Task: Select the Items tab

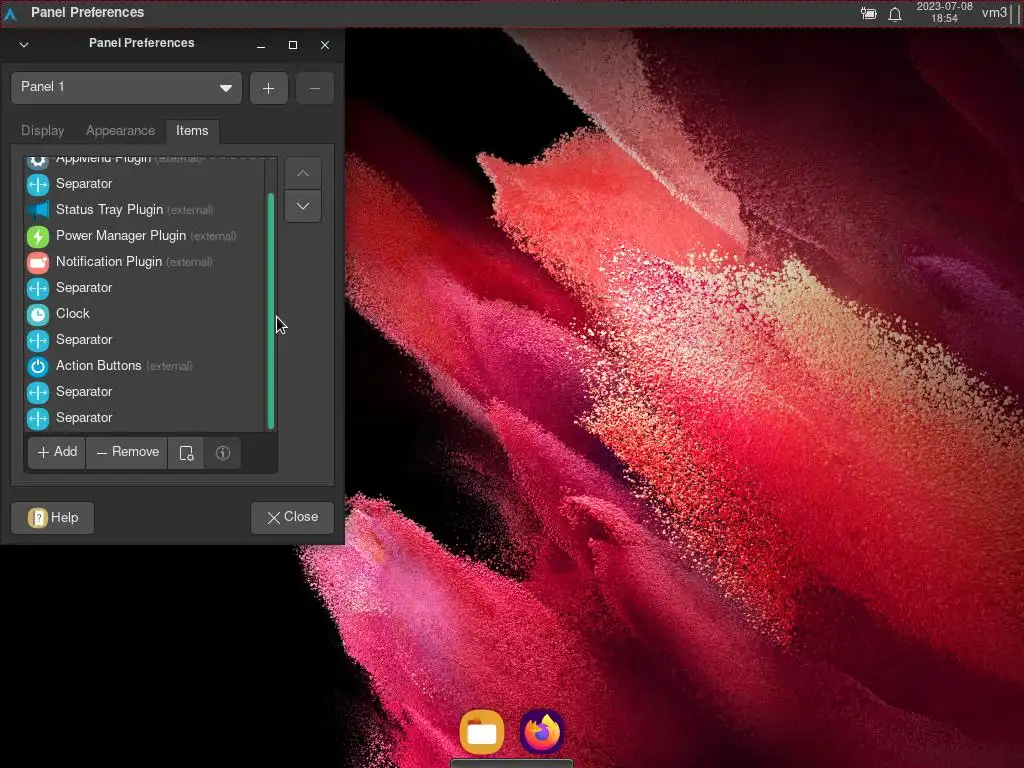Action: tap(192, 131)
